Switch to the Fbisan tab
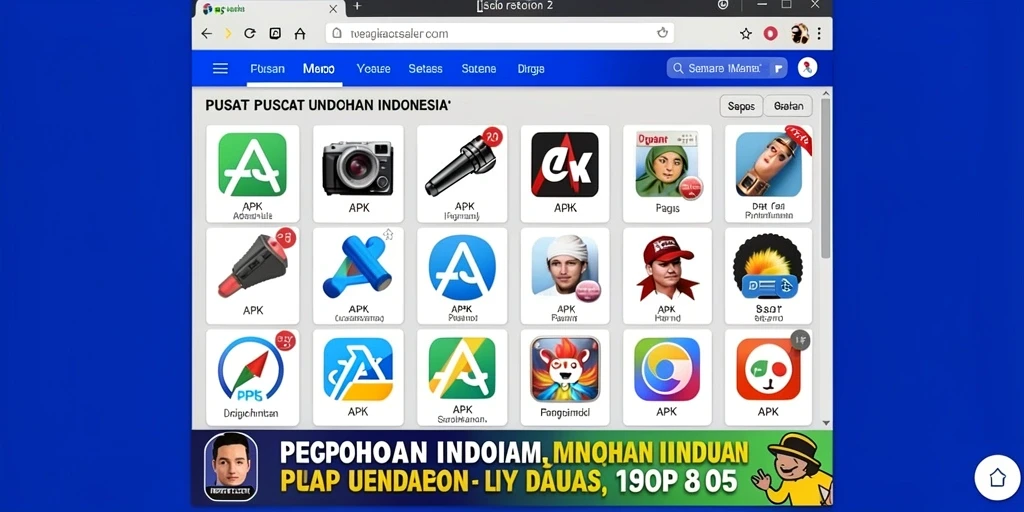Viewport: 1024px width, 512px height. click(x=267, y=69)
